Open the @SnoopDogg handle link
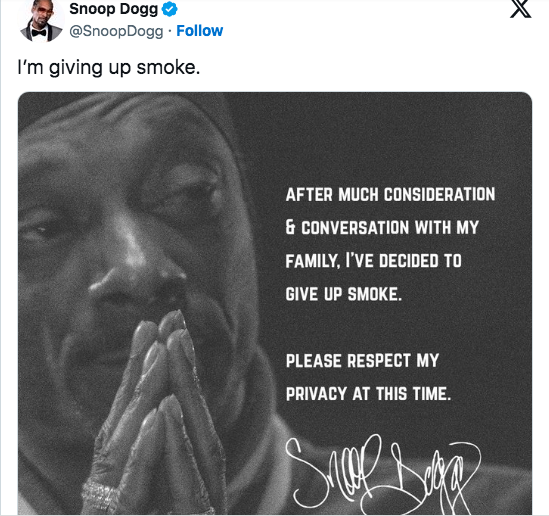Image resolution: width=549 pixels, height=516 pixels. click(116, 31)
